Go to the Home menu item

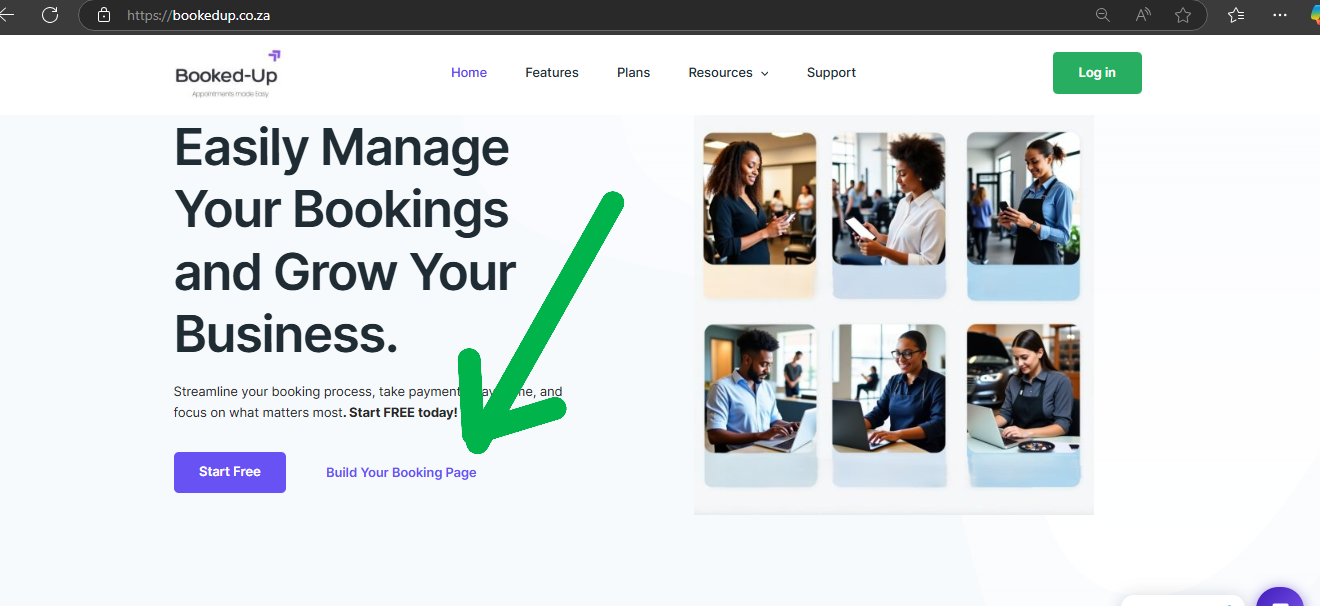(469, 73)
